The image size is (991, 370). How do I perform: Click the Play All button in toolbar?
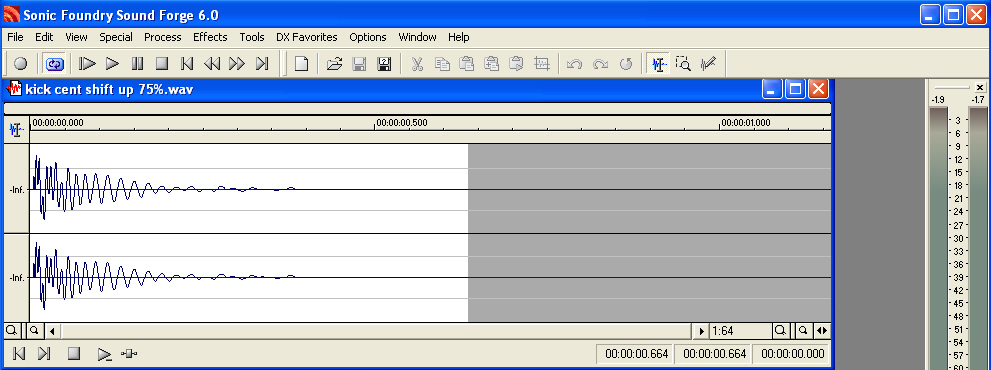click(87, 63)
